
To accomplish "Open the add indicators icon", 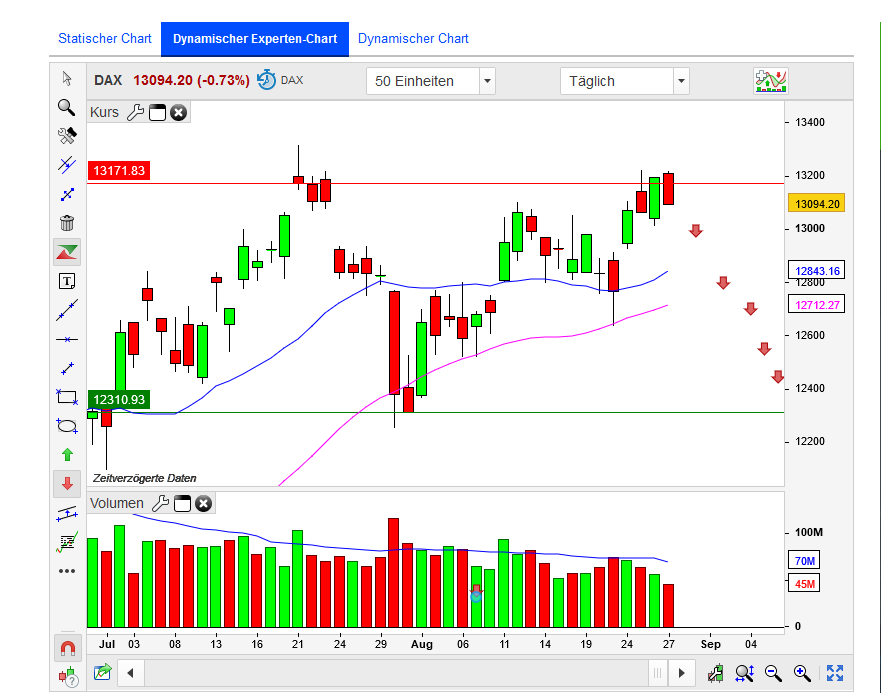I will [x=770, y=81].
